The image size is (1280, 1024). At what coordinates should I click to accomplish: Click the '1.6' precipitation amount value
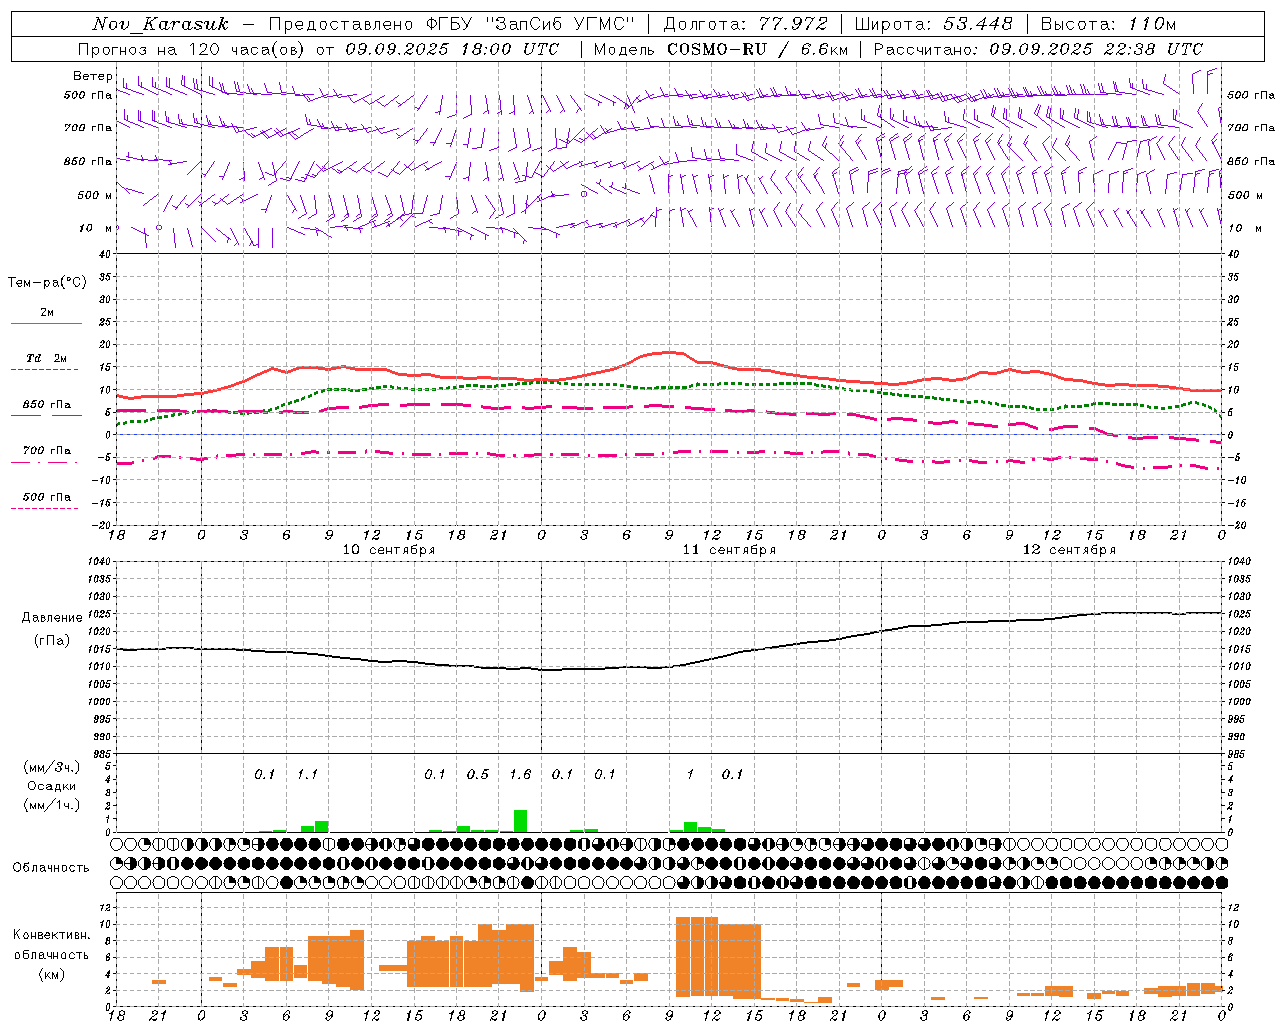[x=520, y=774]
